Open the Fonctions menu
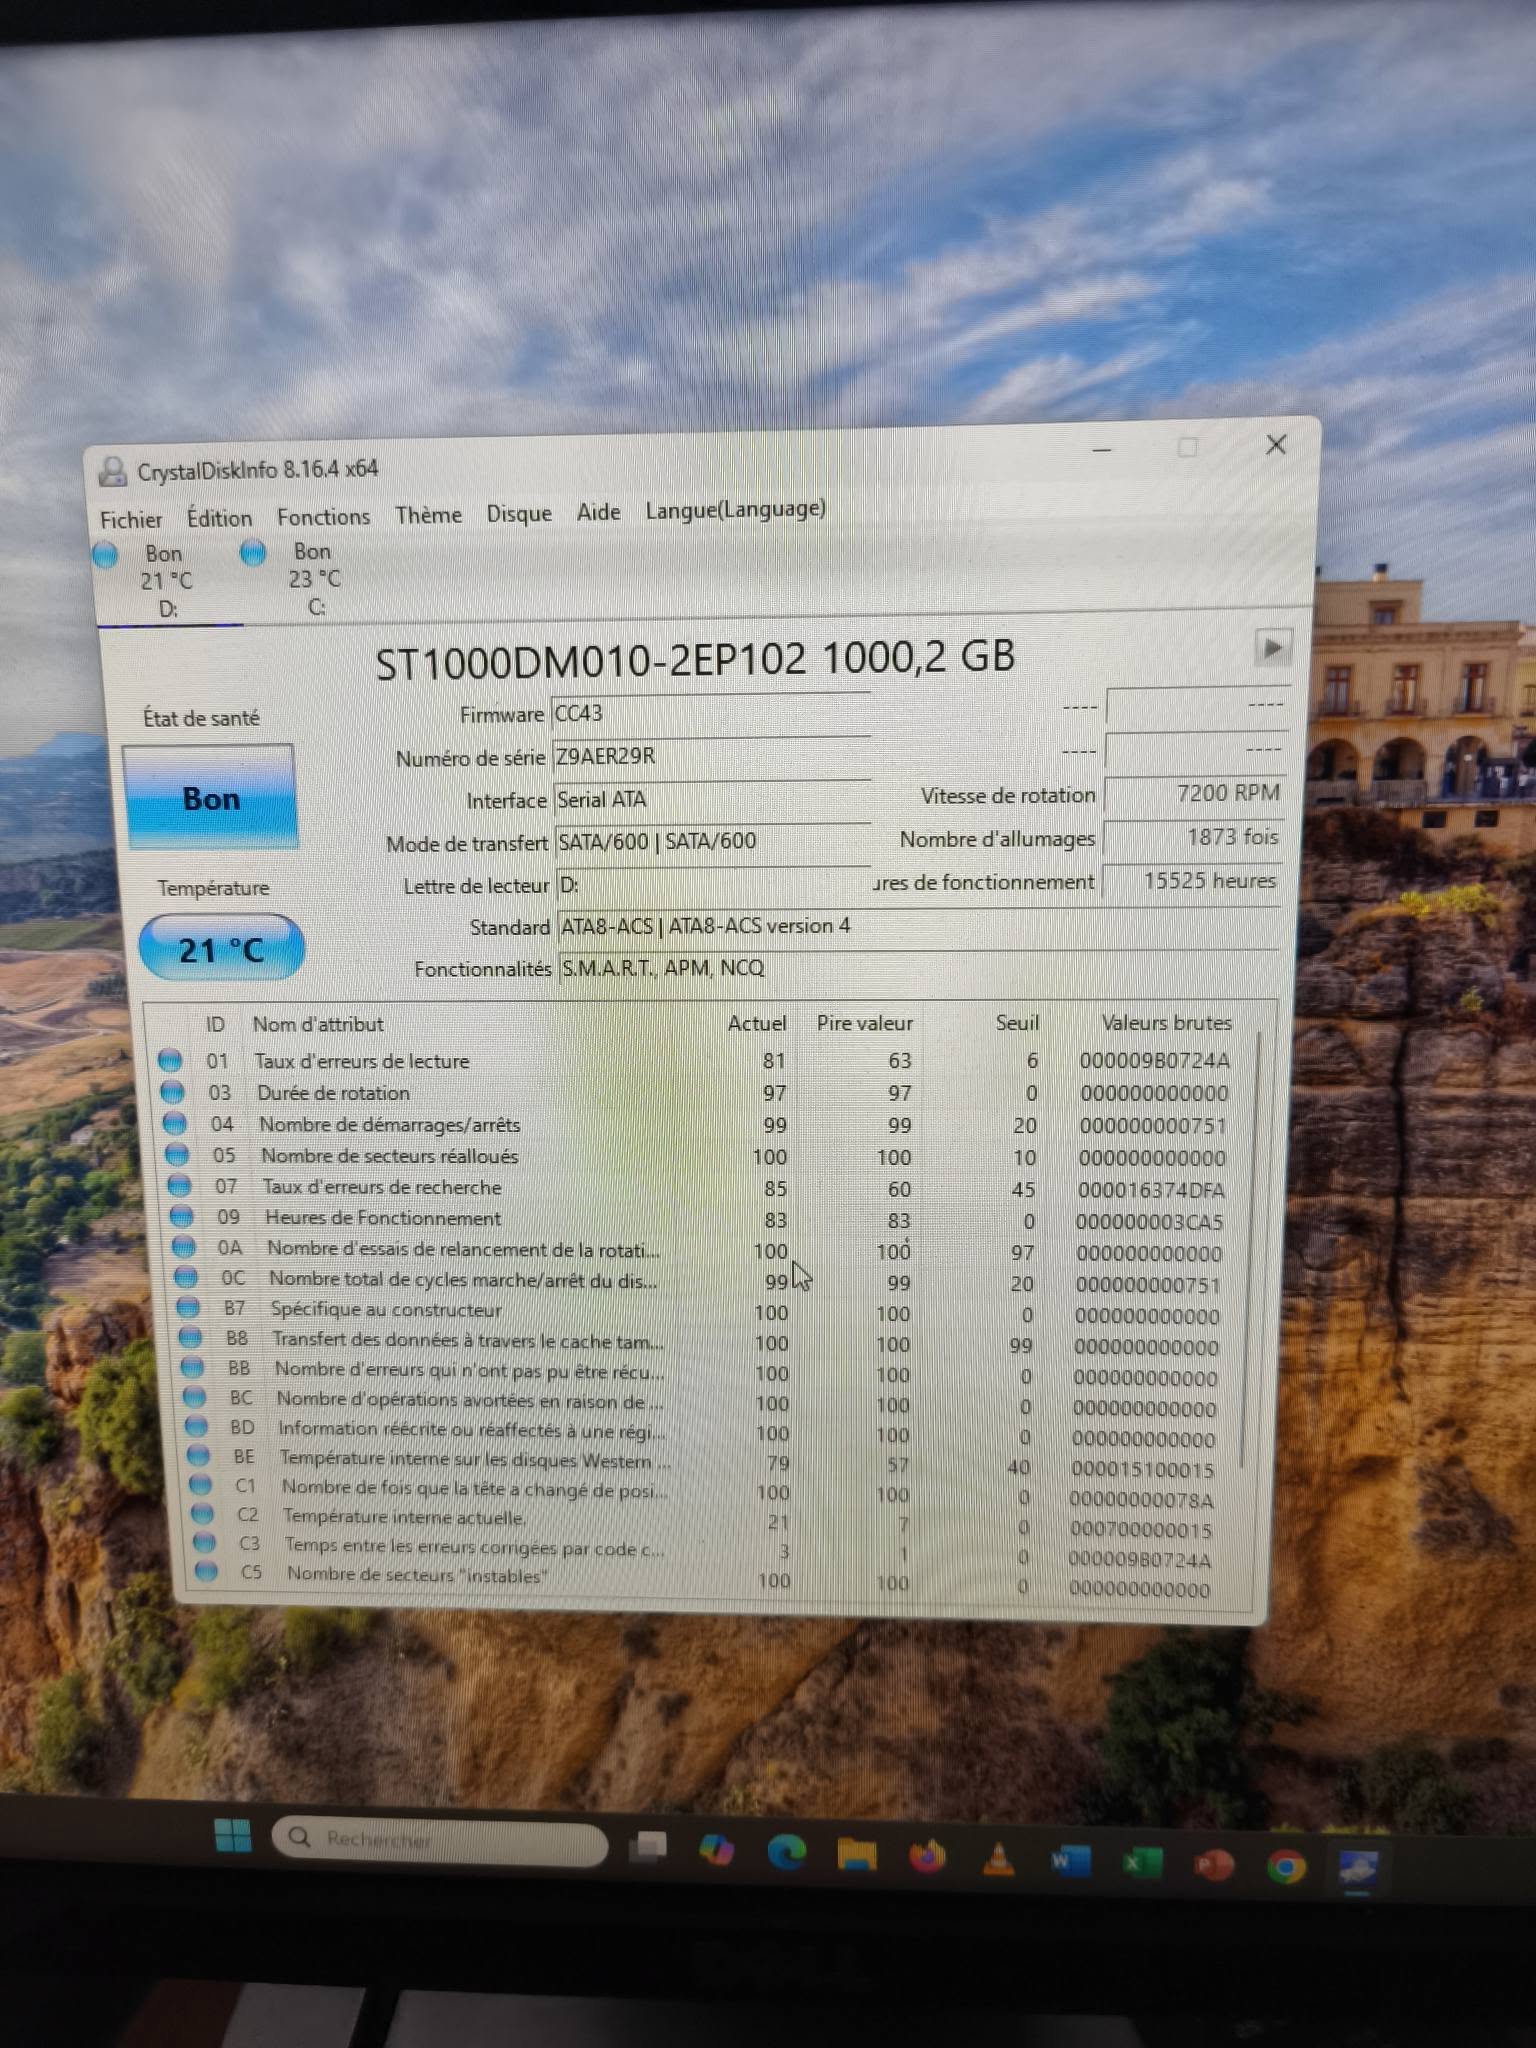The width and height of the screenshot is (1536, 2048). point(323,517)
